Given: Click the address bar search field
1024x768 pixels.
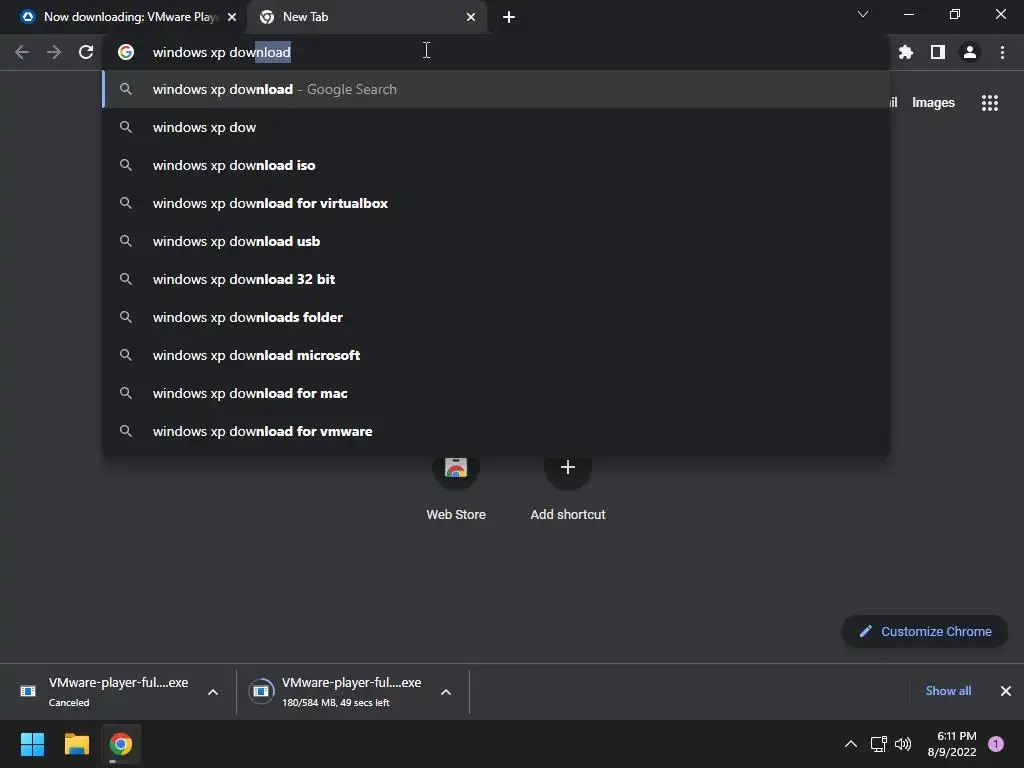Looking at the screenshot, I should (496, 52).
